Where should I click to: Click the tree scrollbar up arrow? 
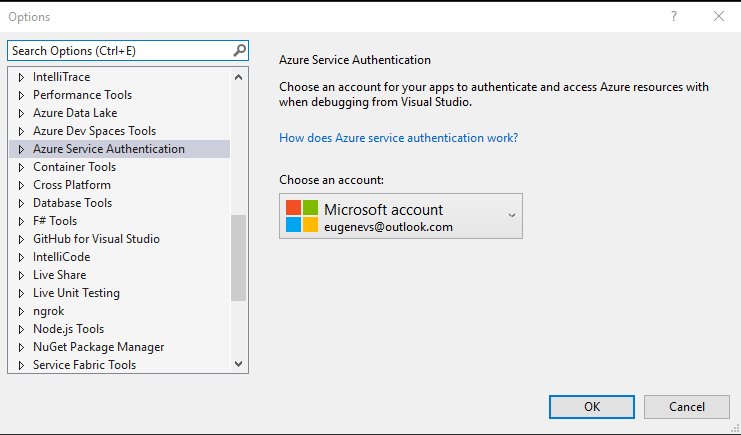239,77
